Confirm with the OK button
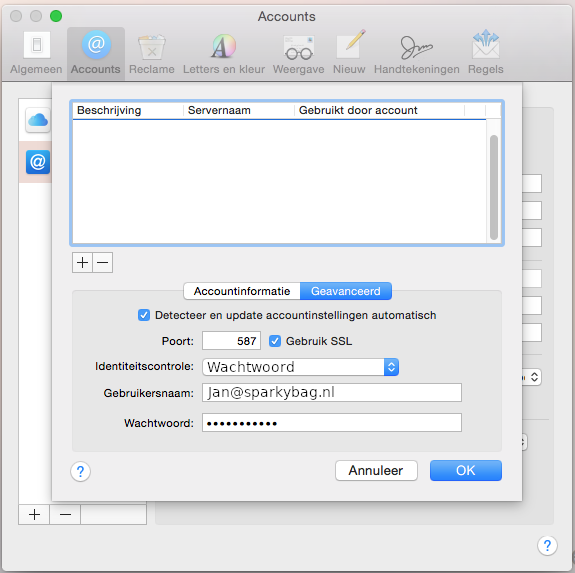 point(466,470)
